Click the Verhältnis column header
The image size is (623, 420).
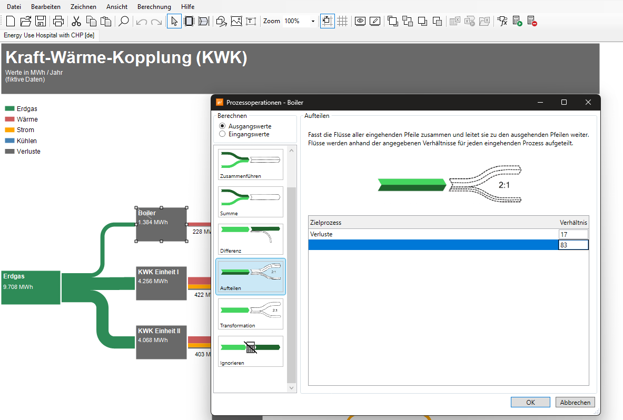tap(573, 223)
